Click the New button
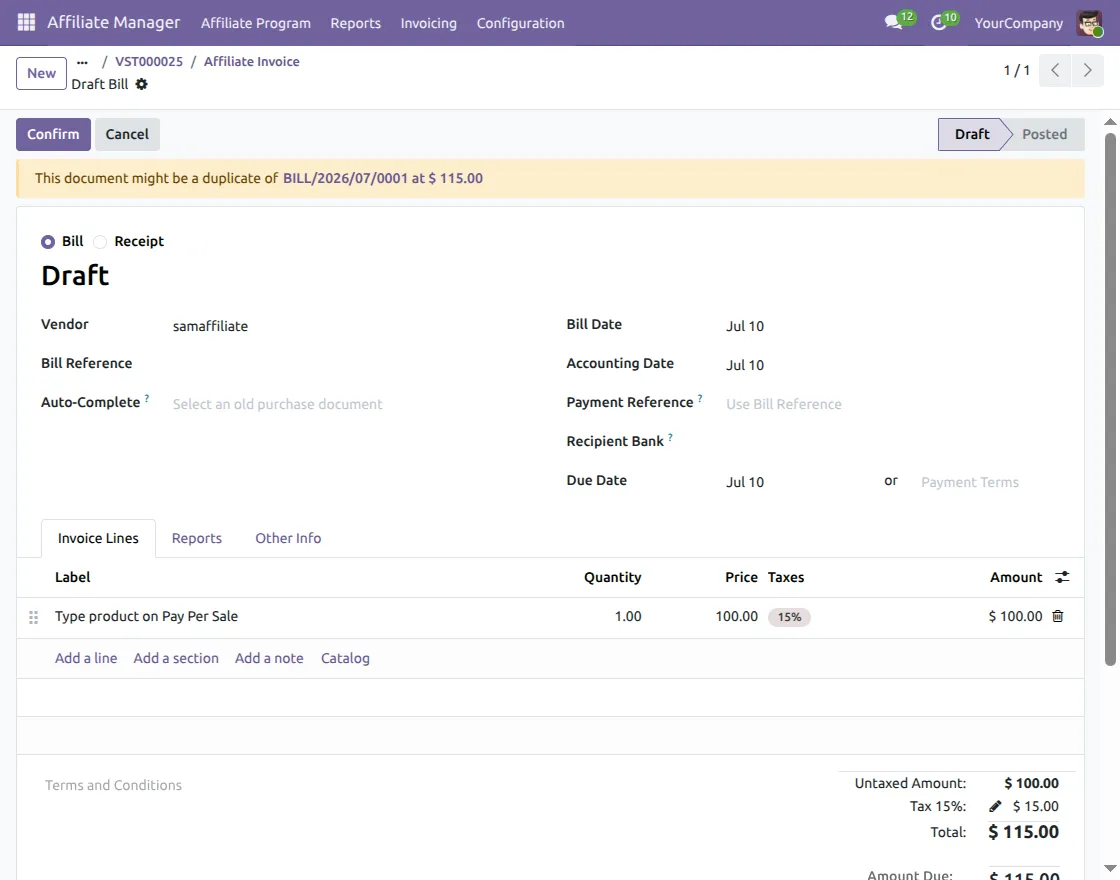 pyautogui.click(x=41, y=74)
